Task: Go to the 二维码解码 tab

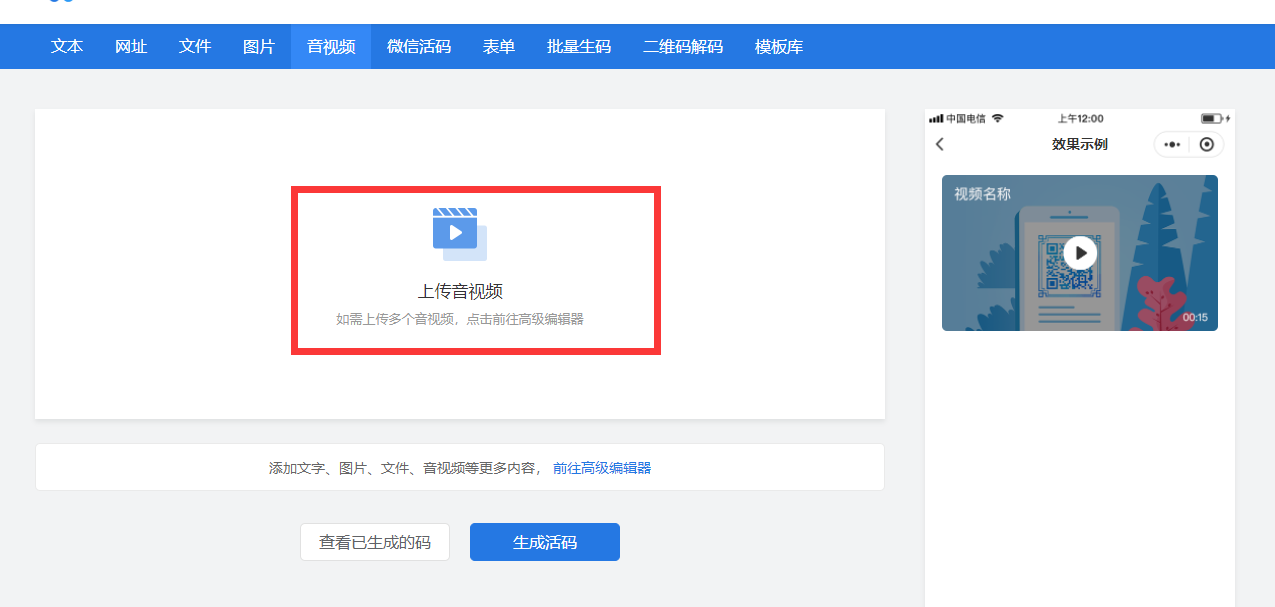Action: click(683, 46)
